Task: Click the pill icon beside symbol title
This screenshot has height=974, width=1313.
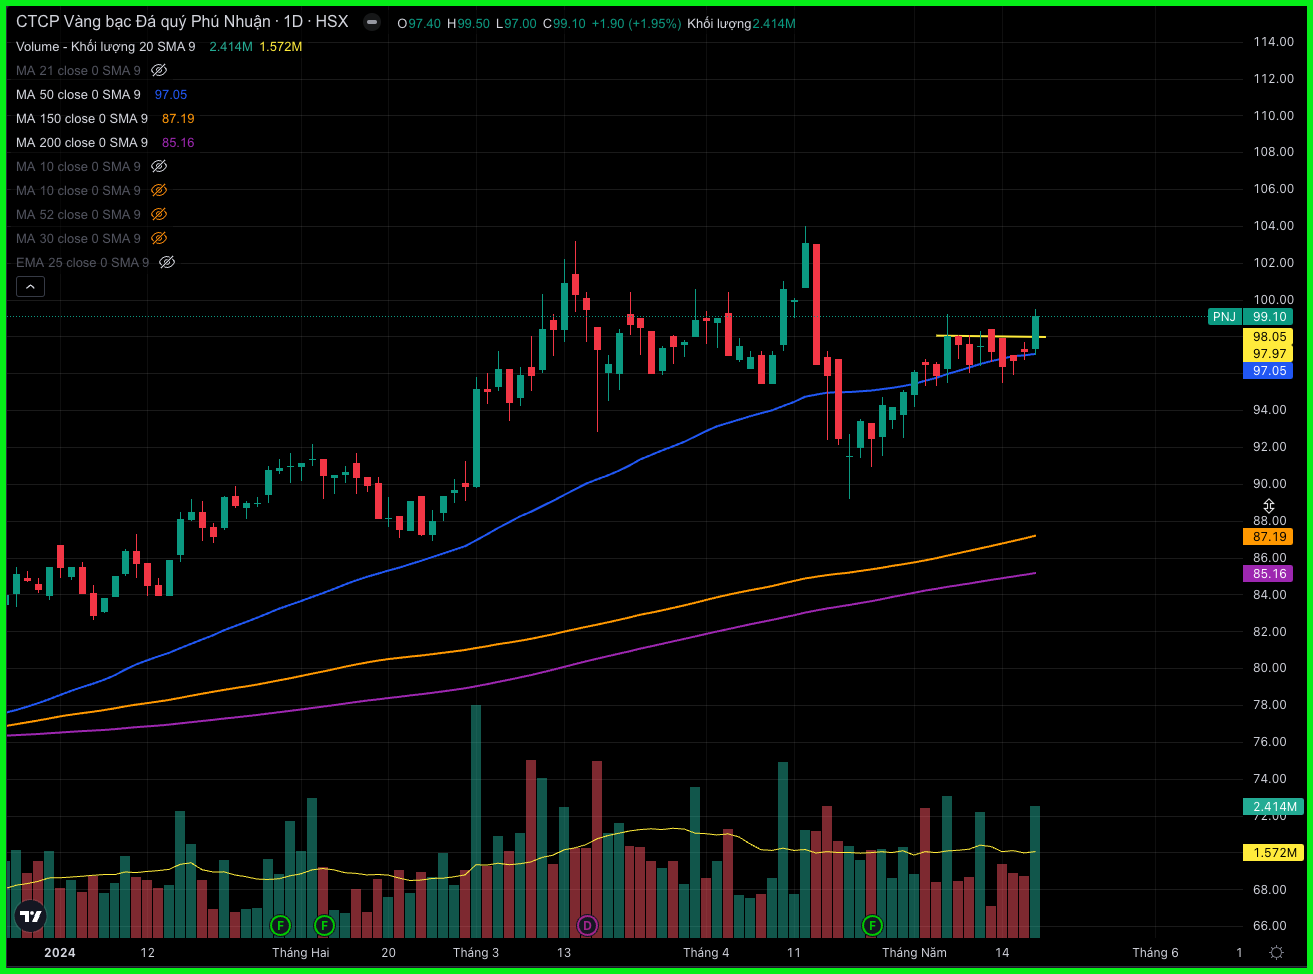Action: (372, 22)
